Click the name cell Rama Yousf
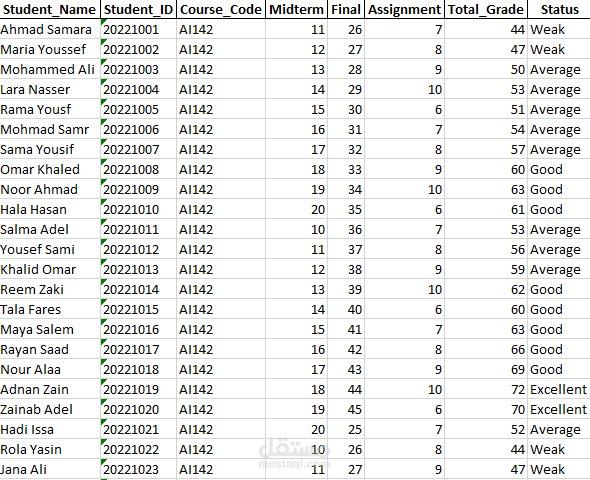Screen dimensions: 590x480 click(x=50, y=109)
